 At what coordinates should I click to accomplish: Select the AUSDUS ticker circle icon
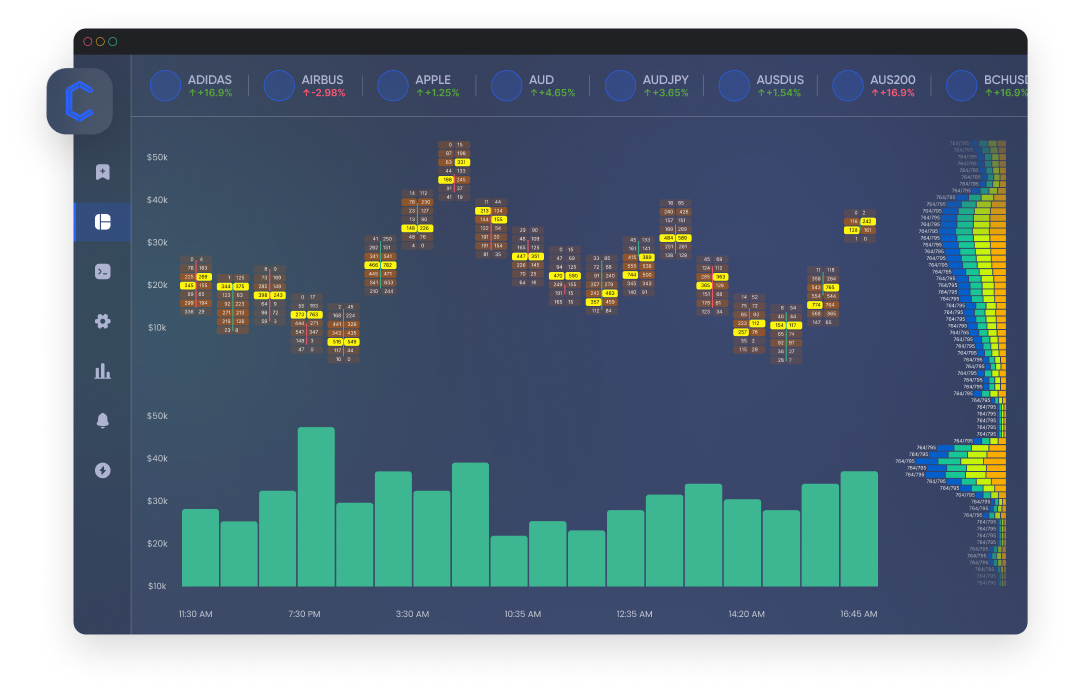[x=734, y=86]
